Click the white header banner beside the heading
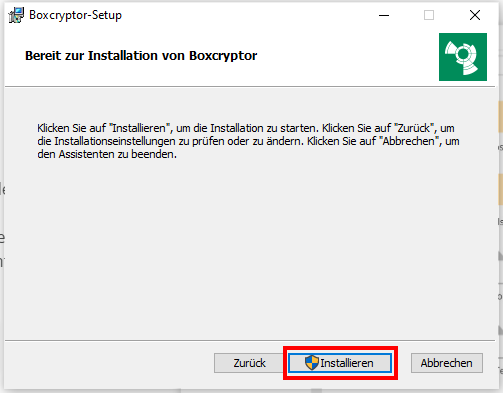Screen dimensions: 503x393 tap(347, 56)
